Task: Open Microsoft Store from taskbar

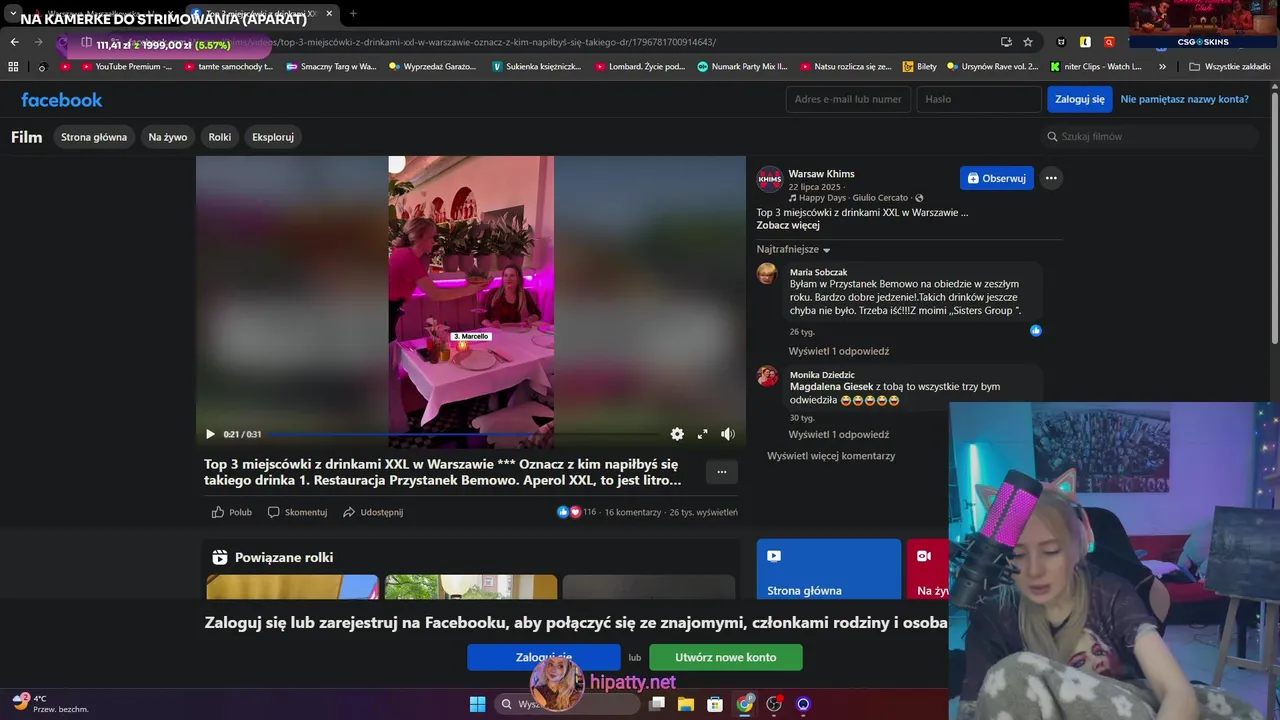Action: [x=715, y=704]
